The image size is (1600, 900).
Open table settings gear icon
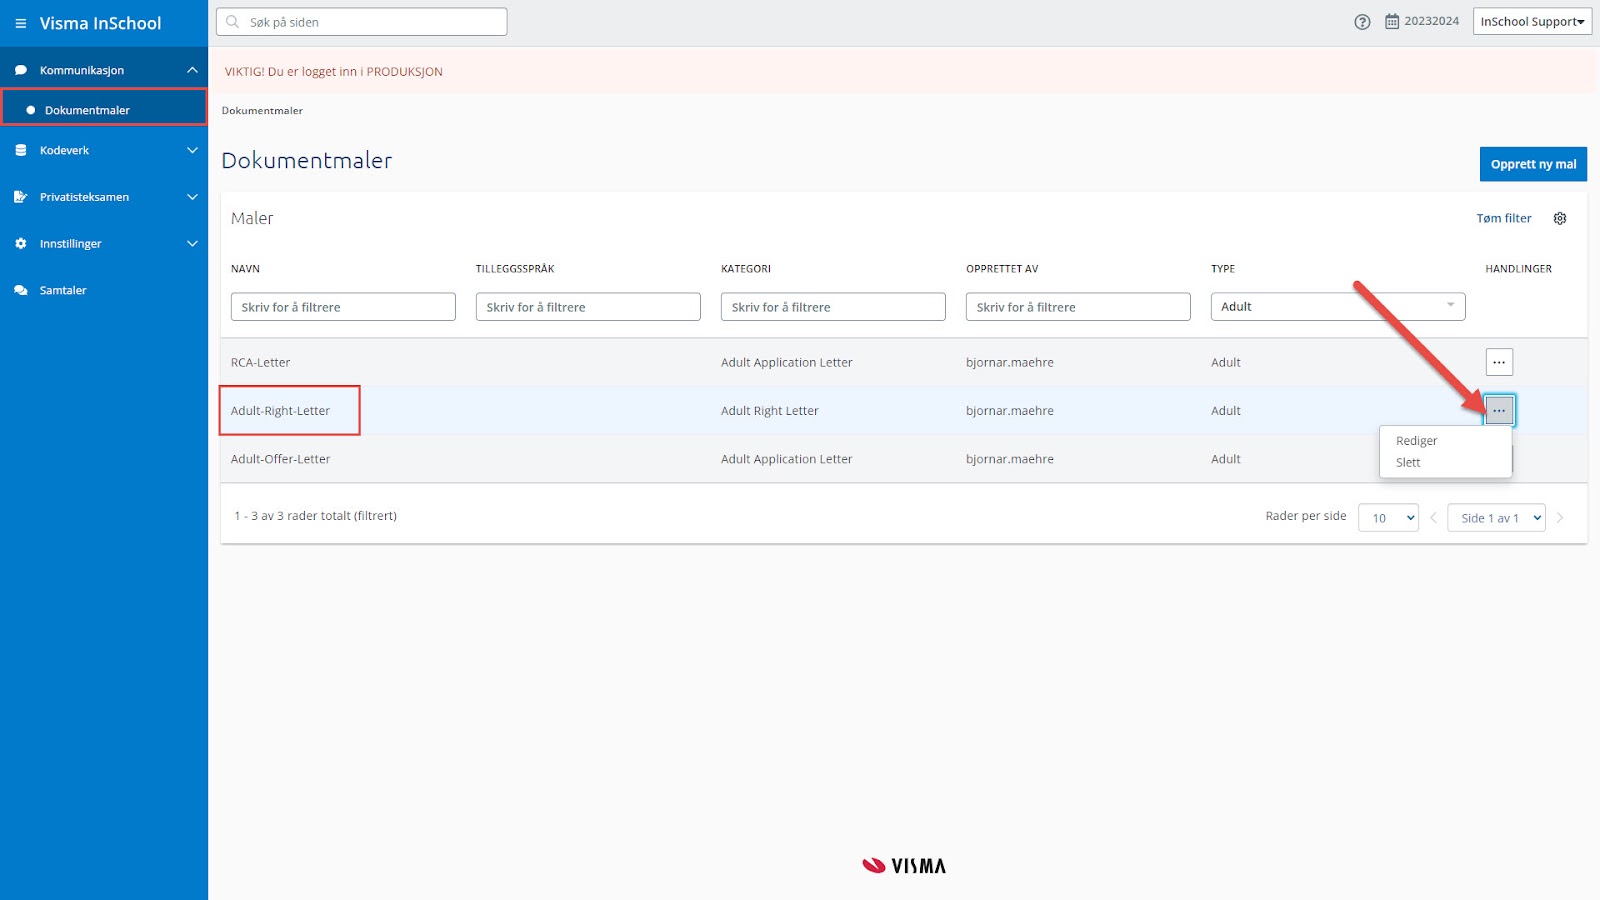pyautogui.click(x=1560, y=218)
